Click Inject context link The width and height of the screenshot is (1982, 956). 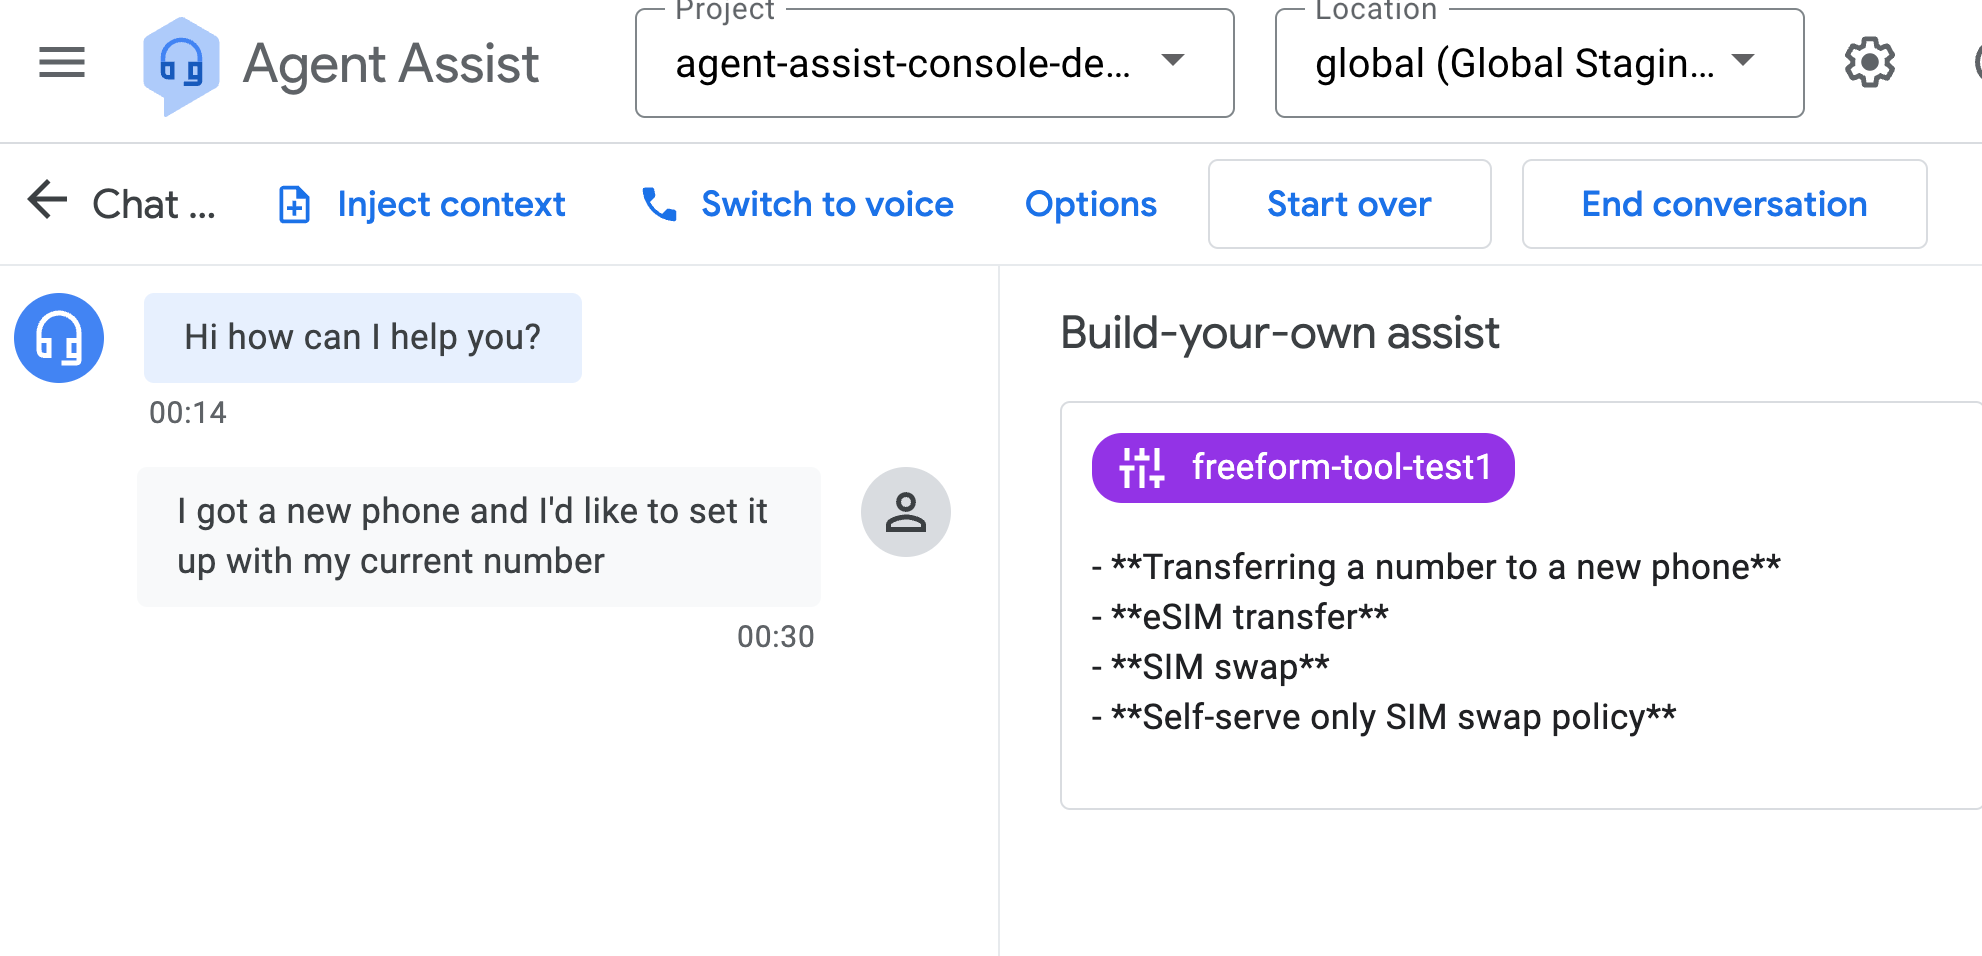point(451,204)
